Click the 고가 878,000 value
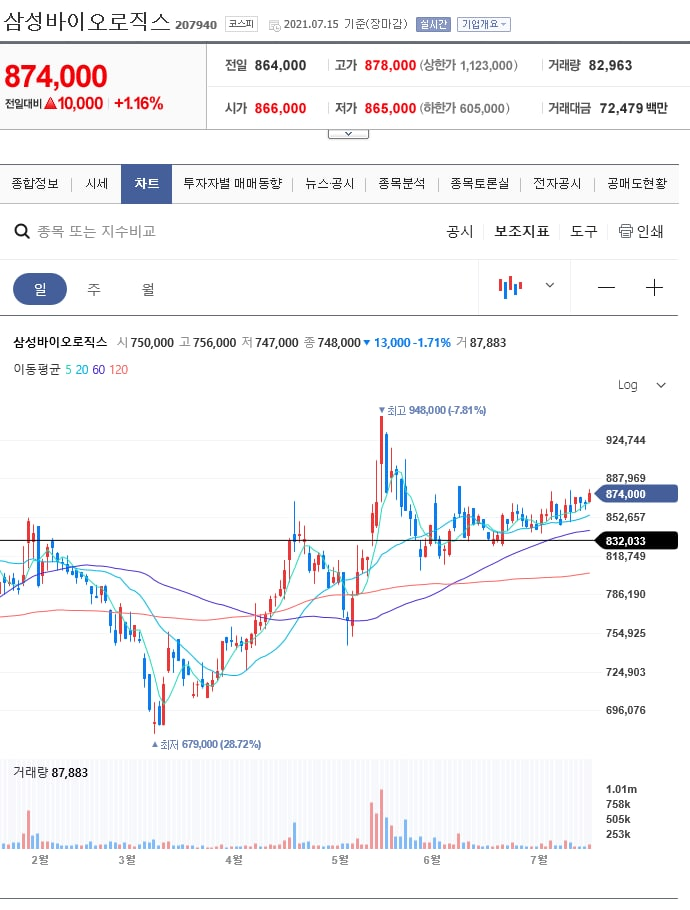Viewport: 690px width, 910px height. coord(390,65)
